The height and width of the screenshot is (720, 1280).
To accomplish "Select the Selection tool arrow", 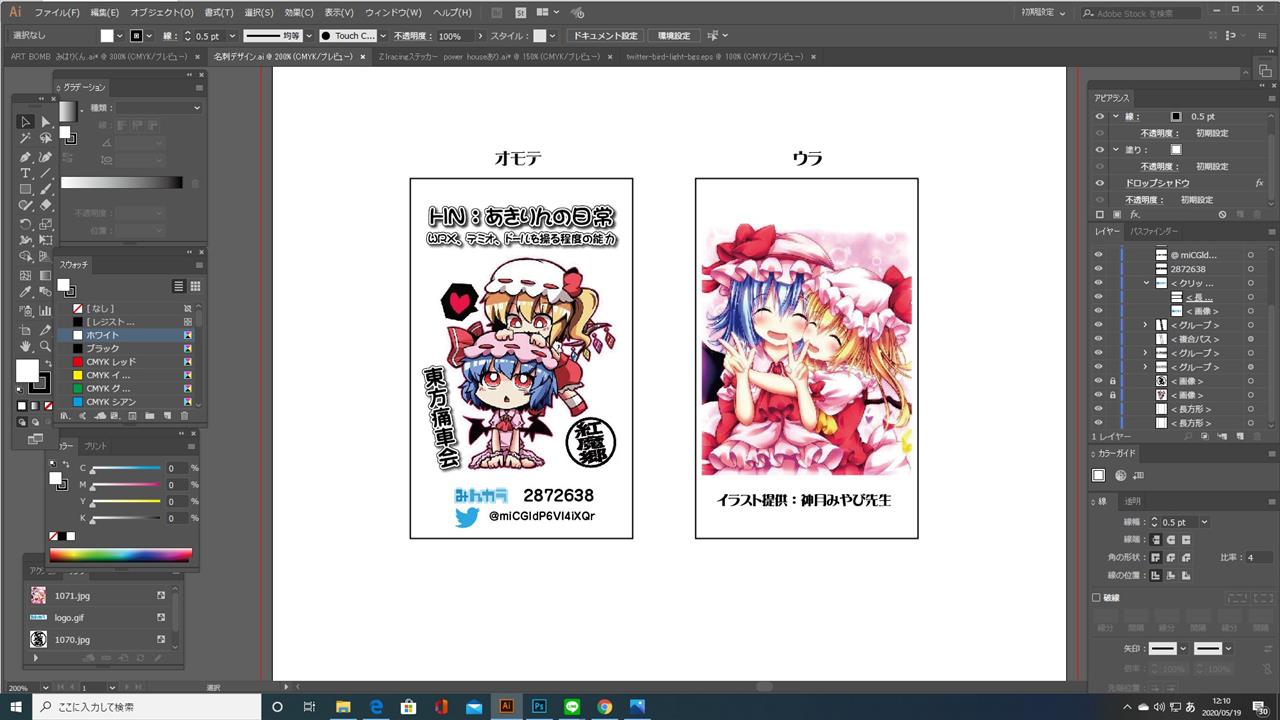I will click(x=26, y=121).
